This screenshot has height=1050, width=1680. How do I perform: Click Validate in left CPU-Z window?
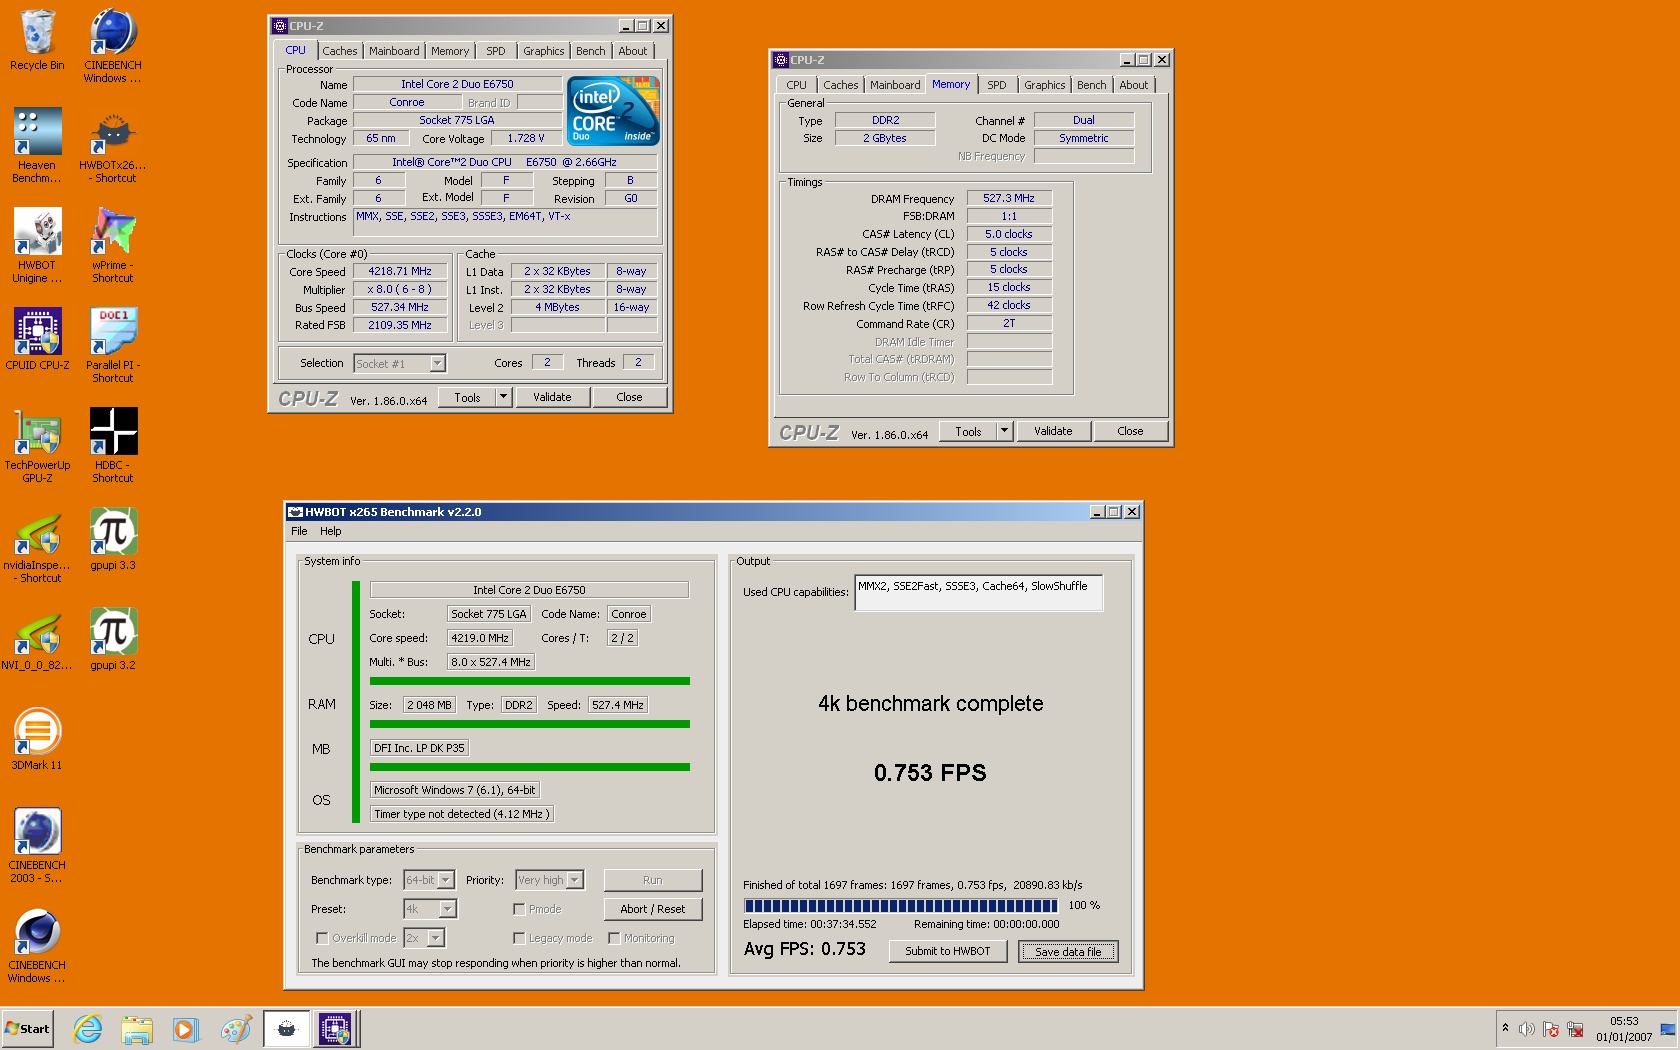552,397
